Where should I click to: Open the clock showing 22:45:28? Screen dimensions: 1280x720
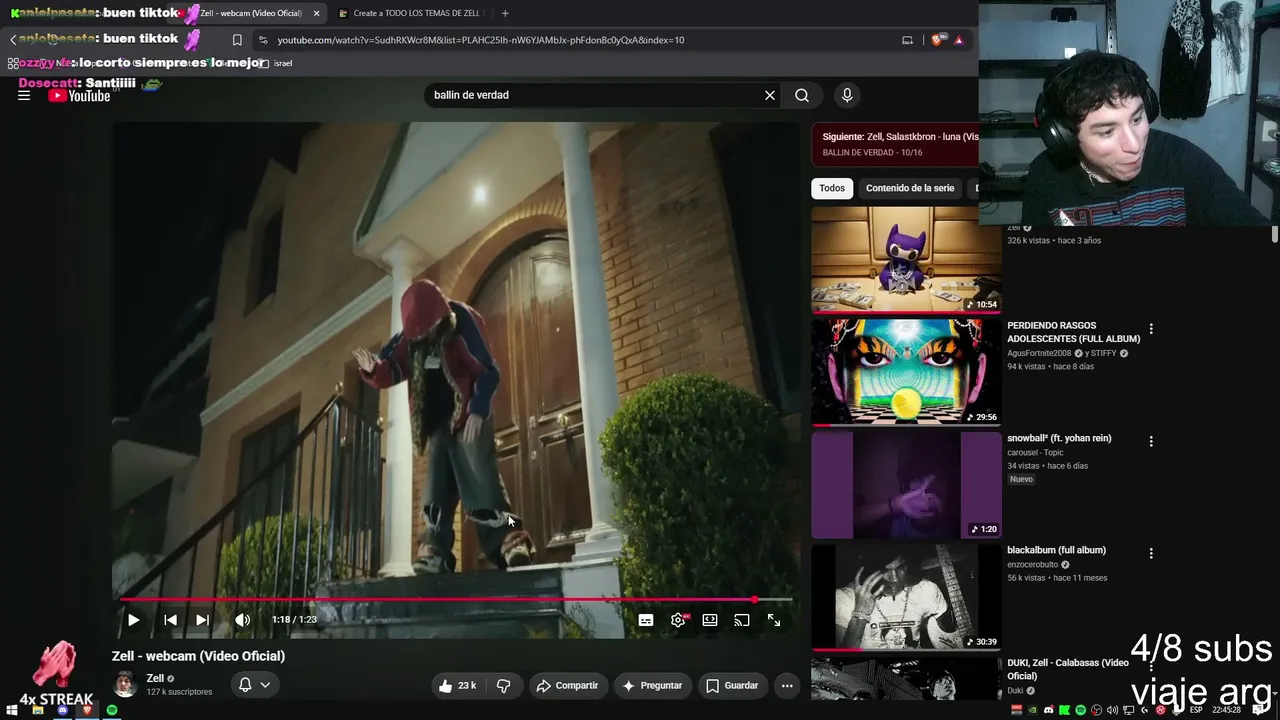coord(1226,710)
